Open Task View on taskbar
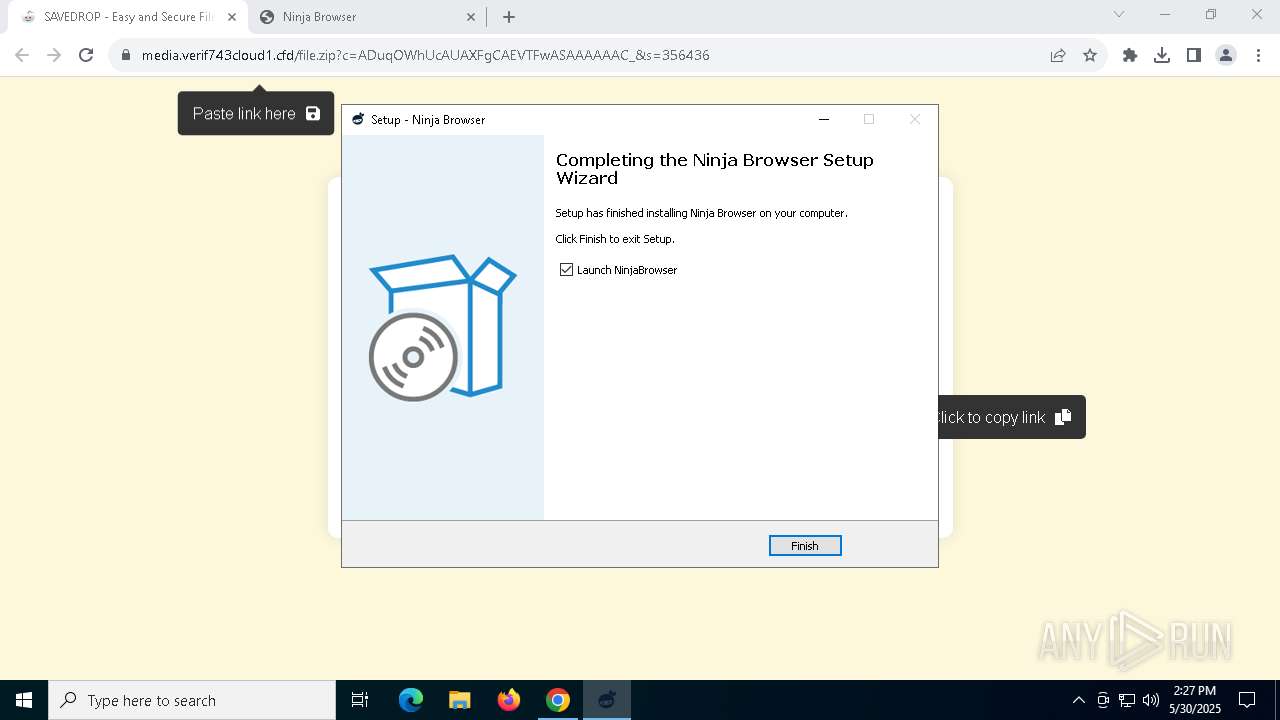 360,700
